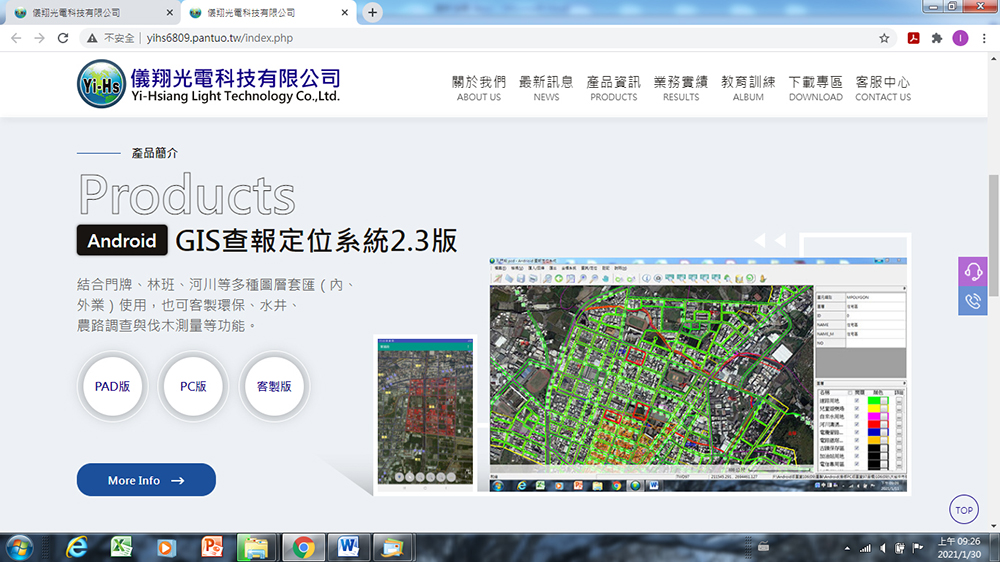
Task: Open Excel from the taskbar
Action: (121, 547)
